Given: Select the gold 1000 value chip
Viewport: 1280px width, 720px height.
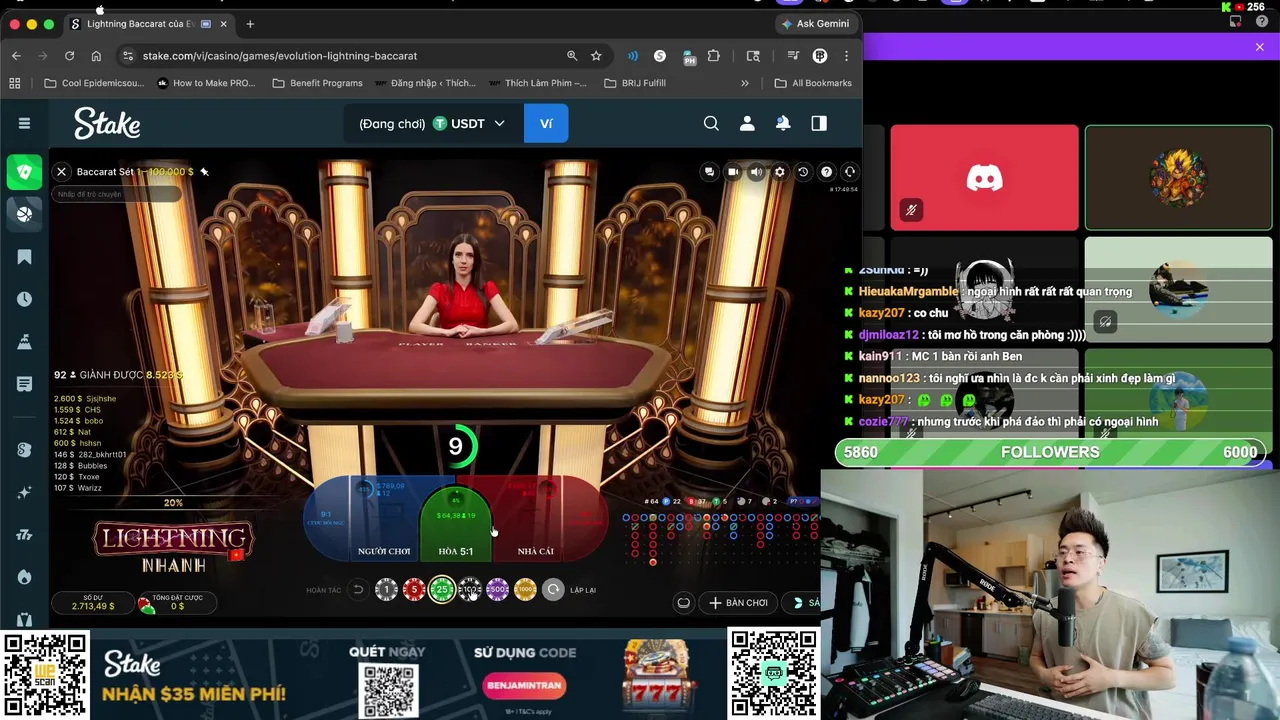Looking at the screenshot, I should pos(526,590).
